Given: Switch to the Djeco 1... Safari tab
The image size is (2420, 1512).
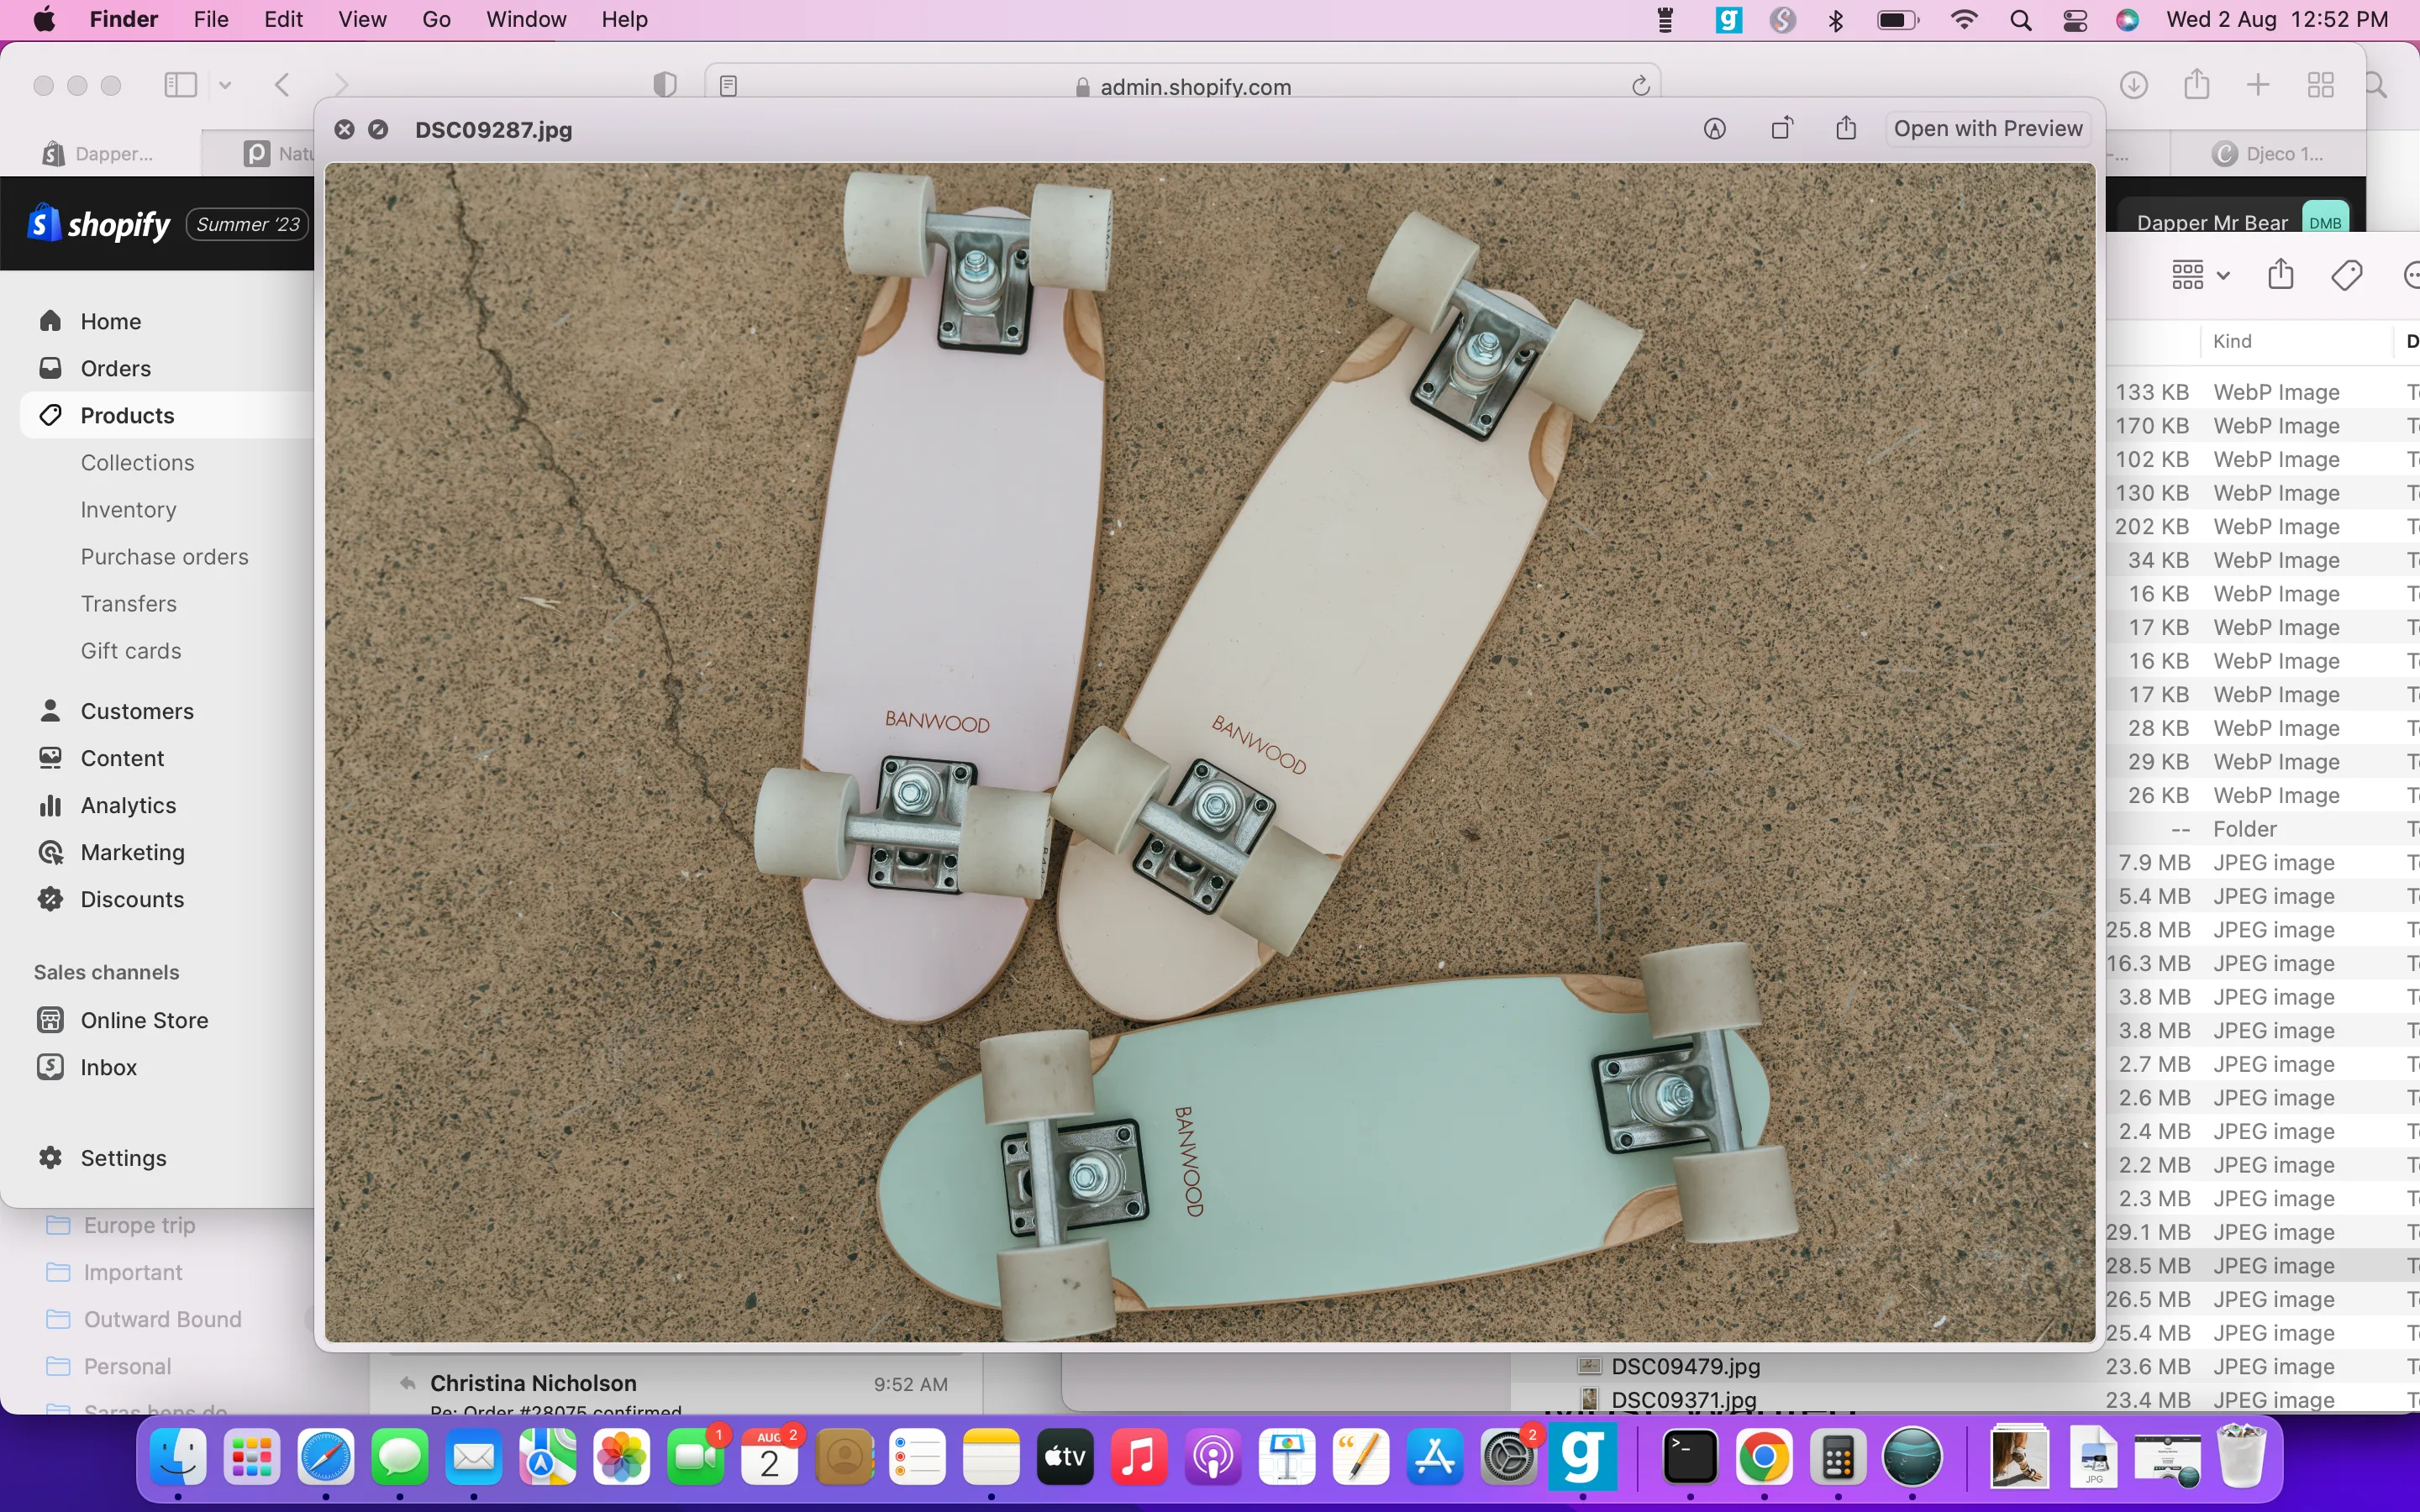Looking at the screenshot, I should (x=2268, y=153).
